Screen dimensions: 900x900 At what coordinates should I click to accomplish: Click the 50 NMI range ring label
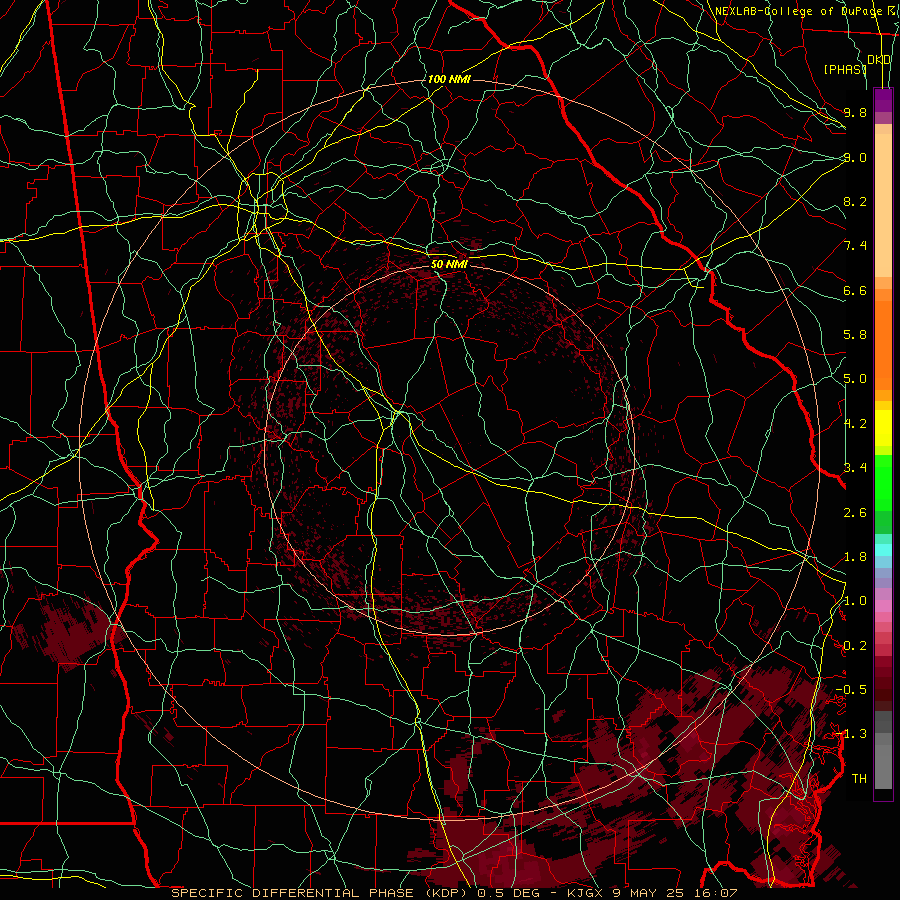click(x=449, y=264)
